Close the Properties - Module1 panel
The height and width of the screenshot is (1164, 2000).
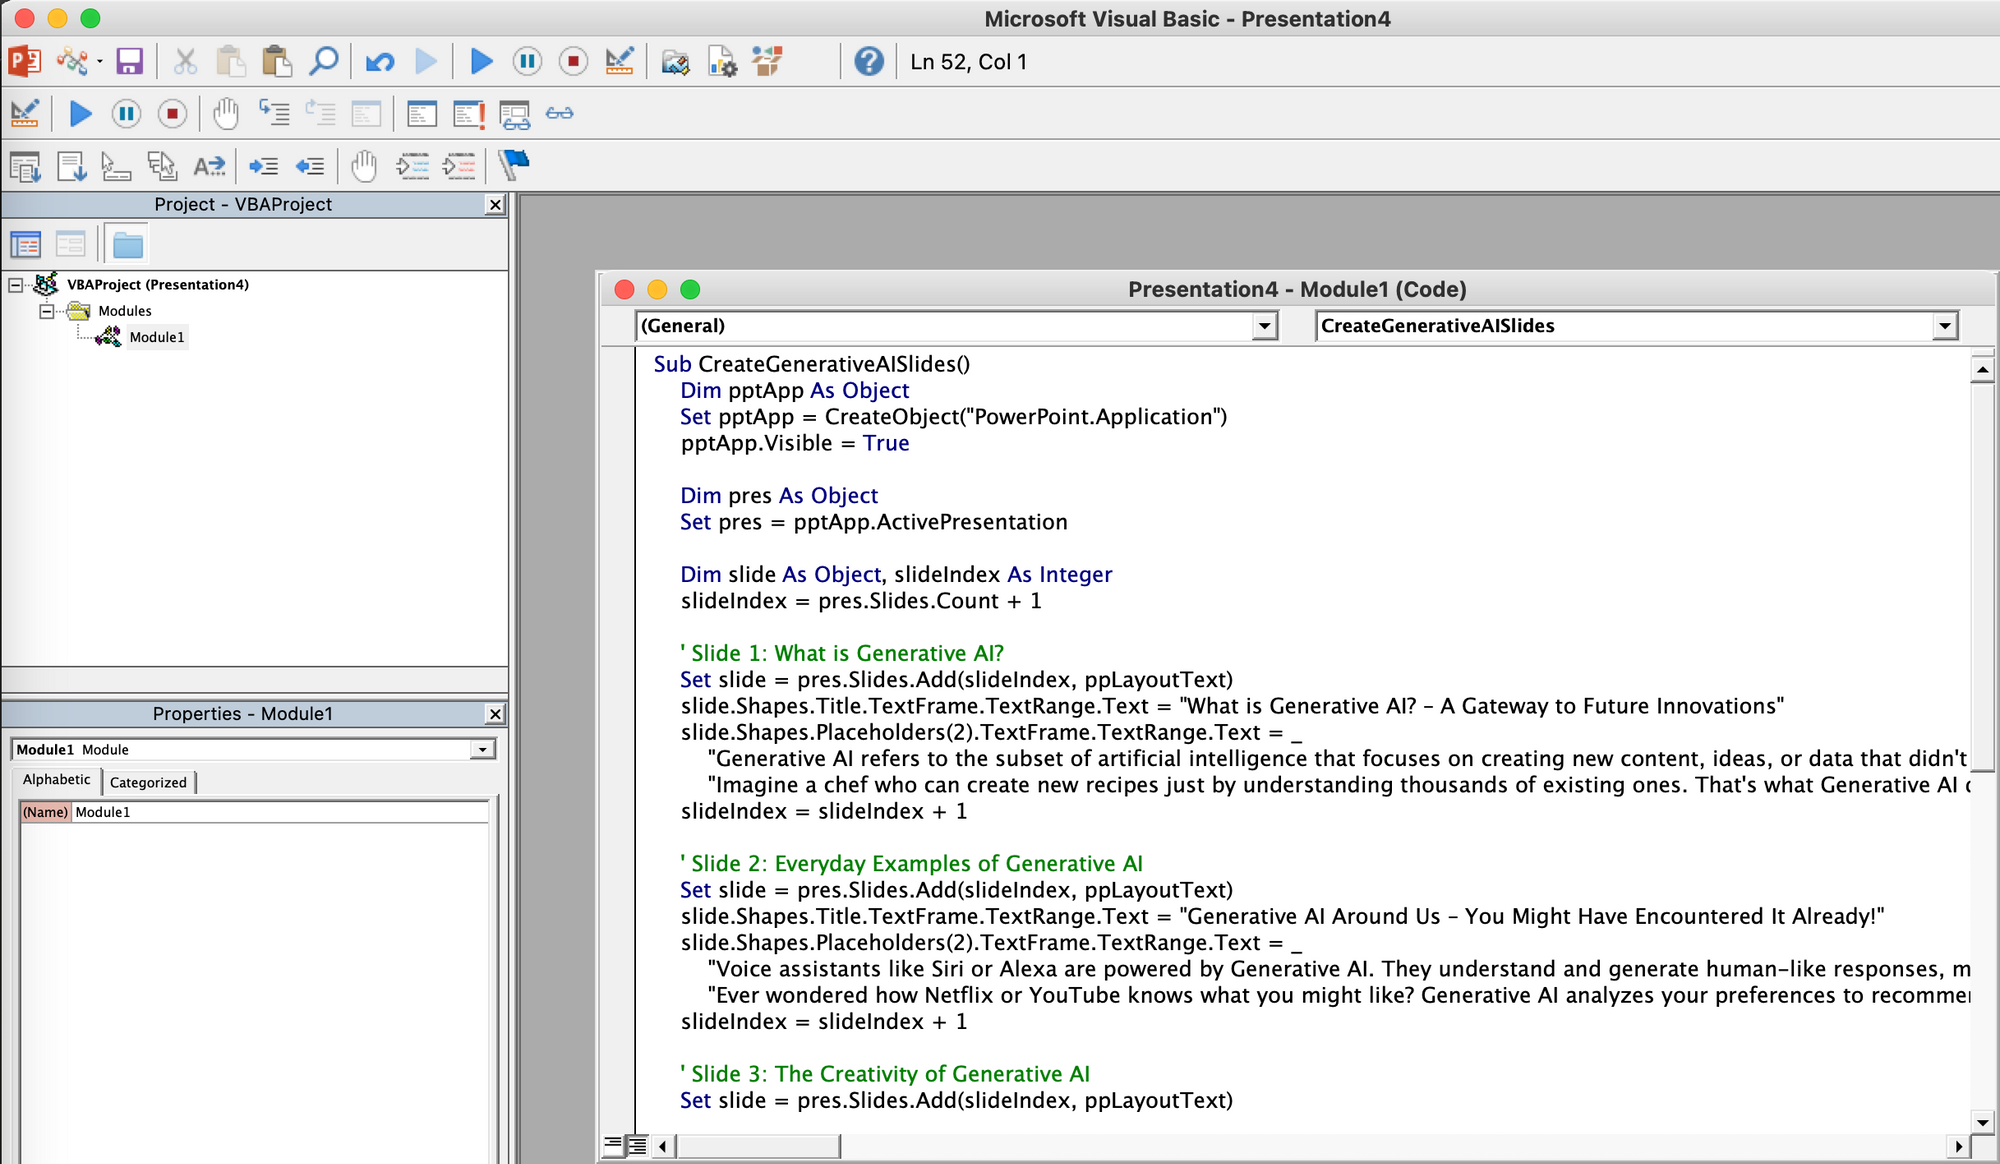tap(495, 714)
